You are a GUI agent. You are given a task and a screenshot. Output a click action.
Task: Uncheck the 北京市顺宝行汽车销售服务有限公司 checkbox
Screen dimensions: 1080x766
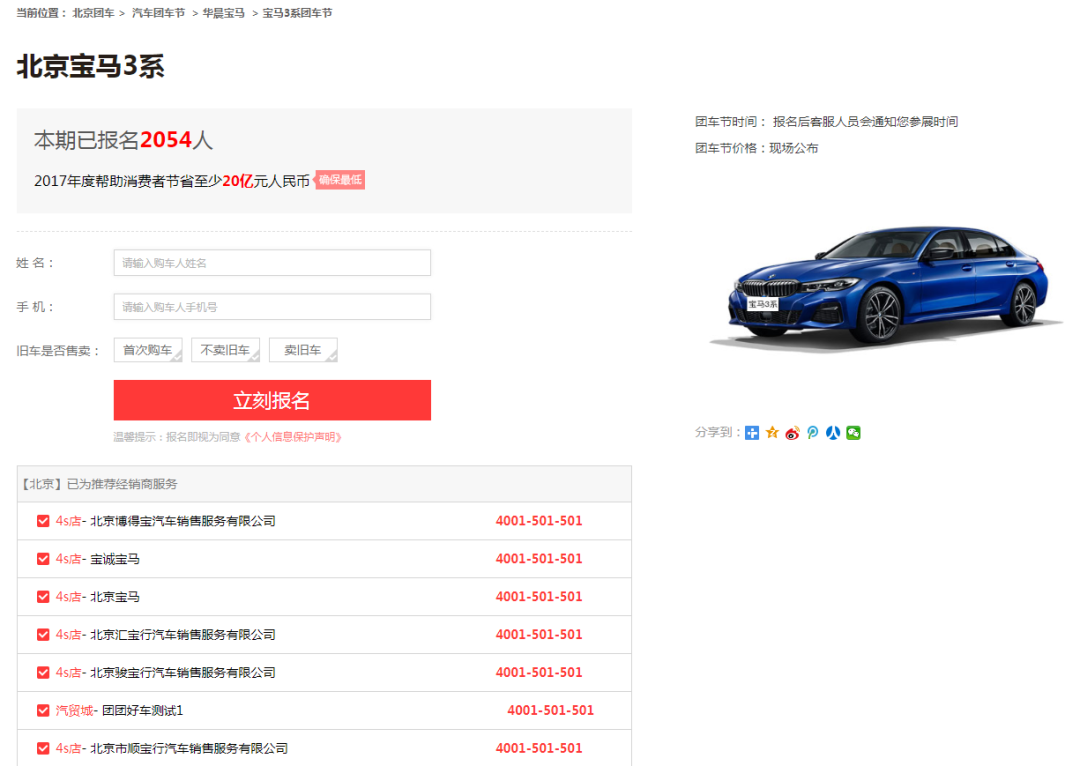point(43,749)
